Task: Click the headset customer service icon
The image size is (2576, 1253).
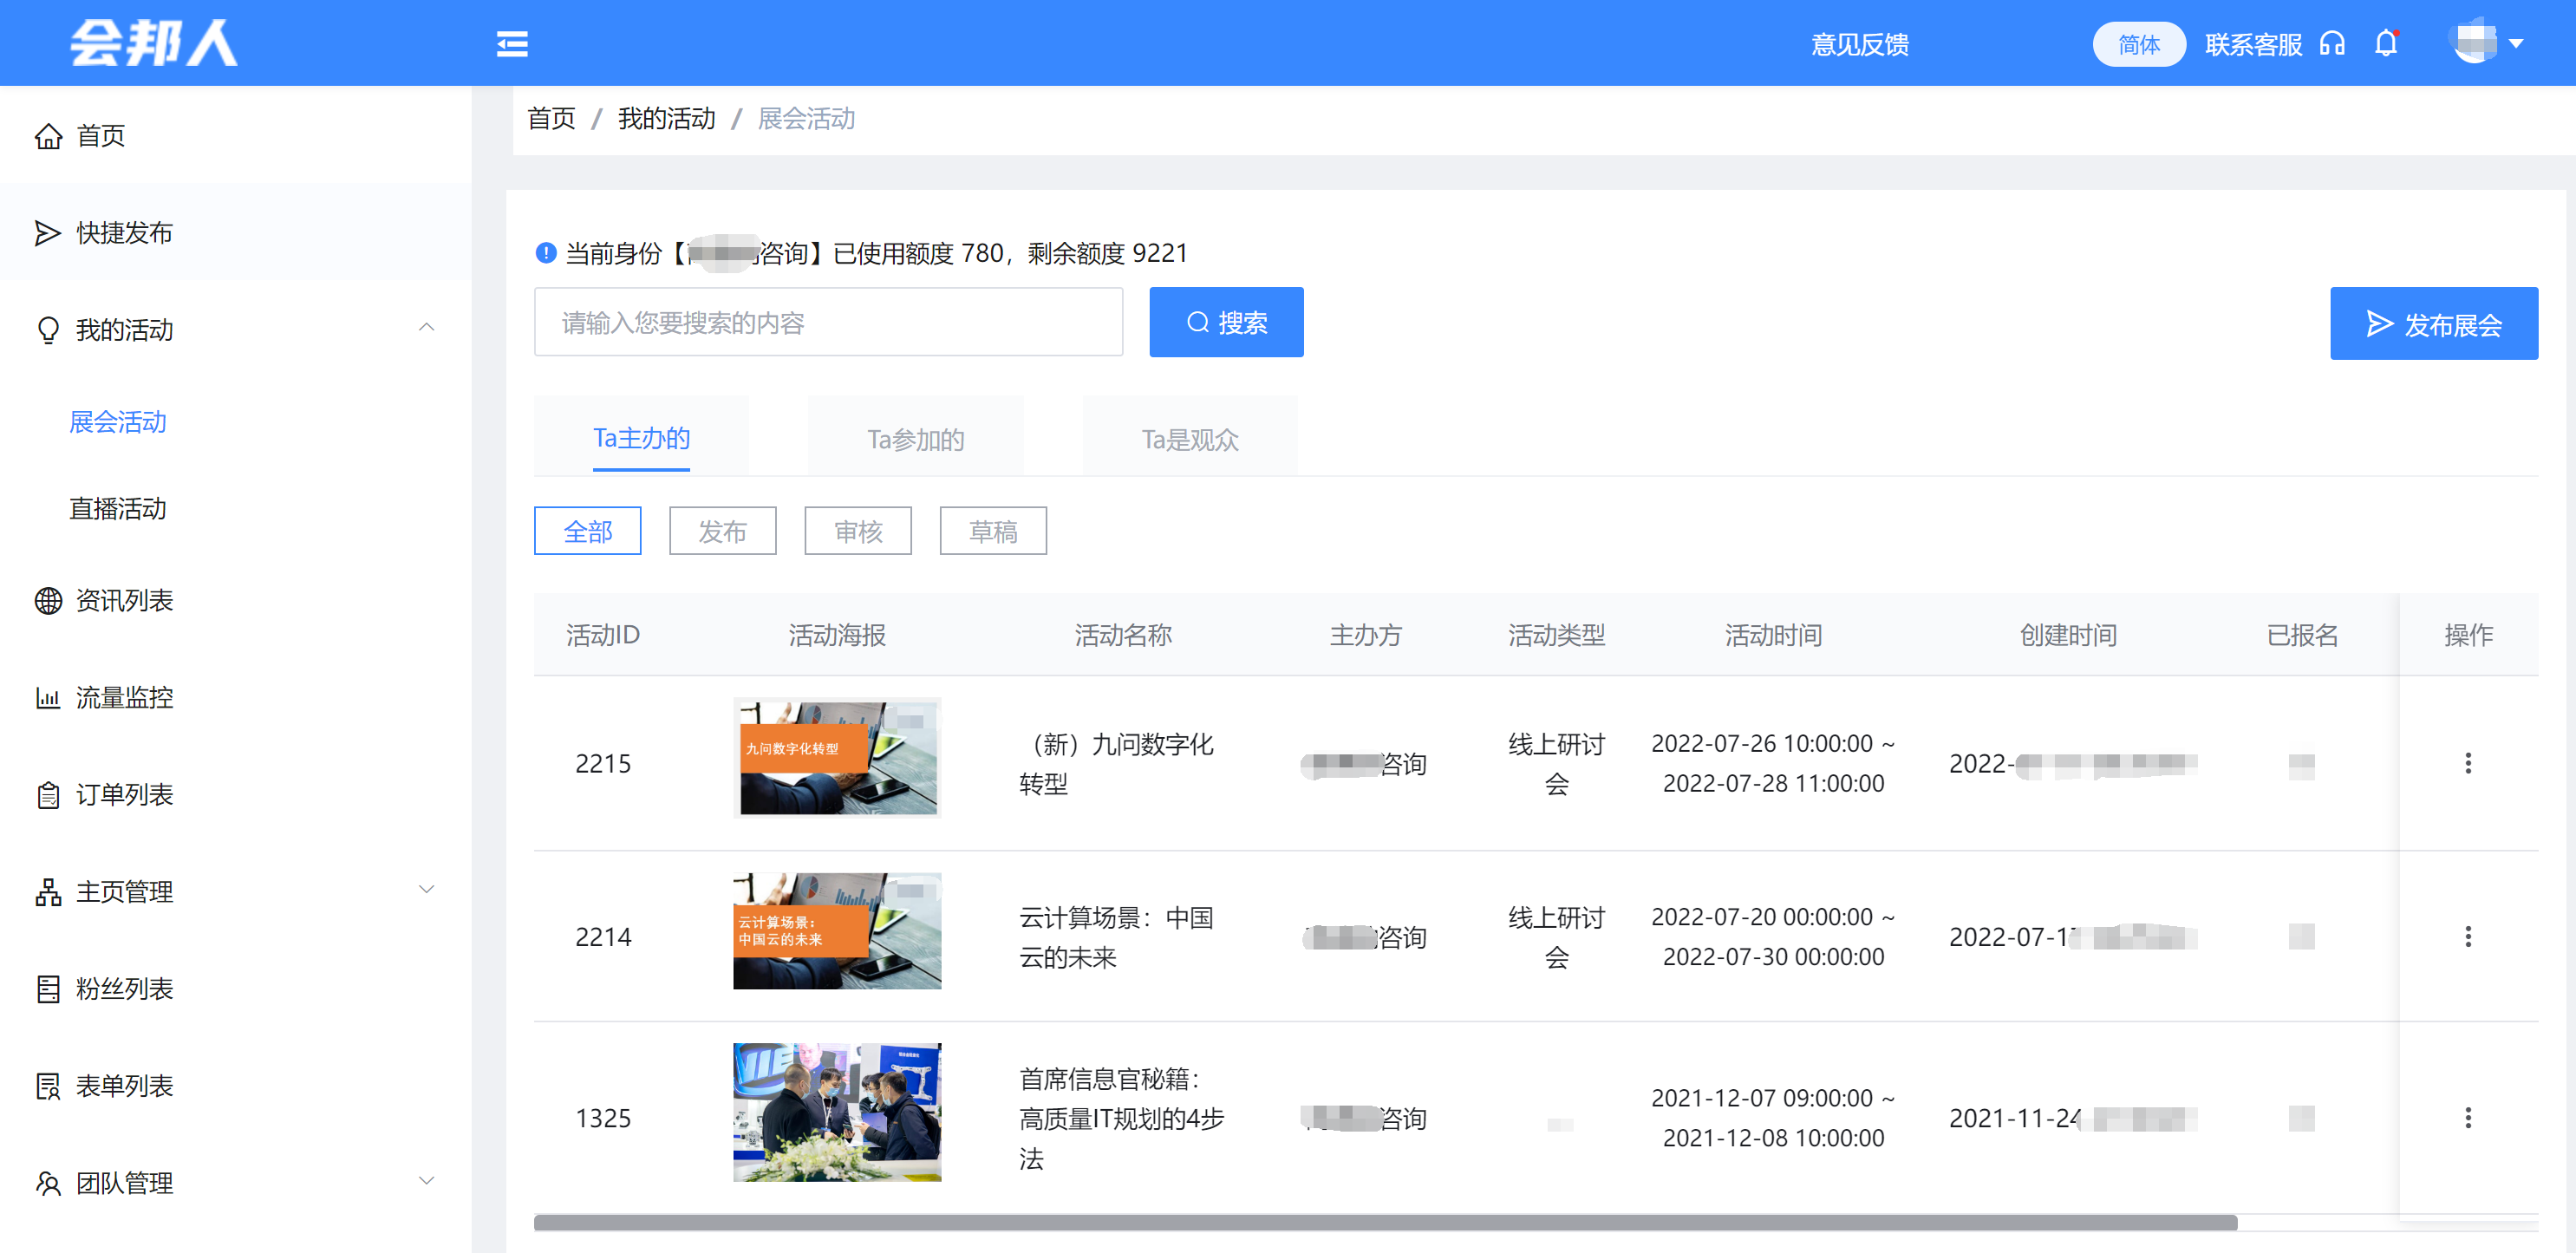Action: pyautogui.click(x=2332, y=44)
